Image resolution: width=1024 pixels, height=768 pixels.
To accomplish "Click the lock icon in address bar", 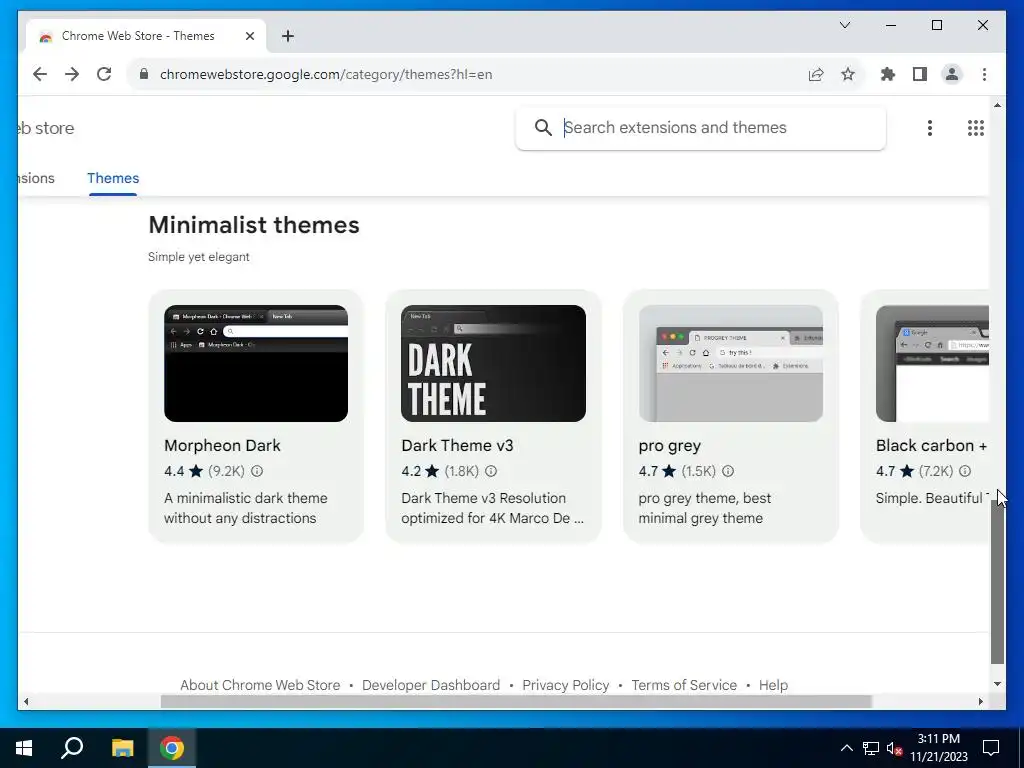I will 144,74.
